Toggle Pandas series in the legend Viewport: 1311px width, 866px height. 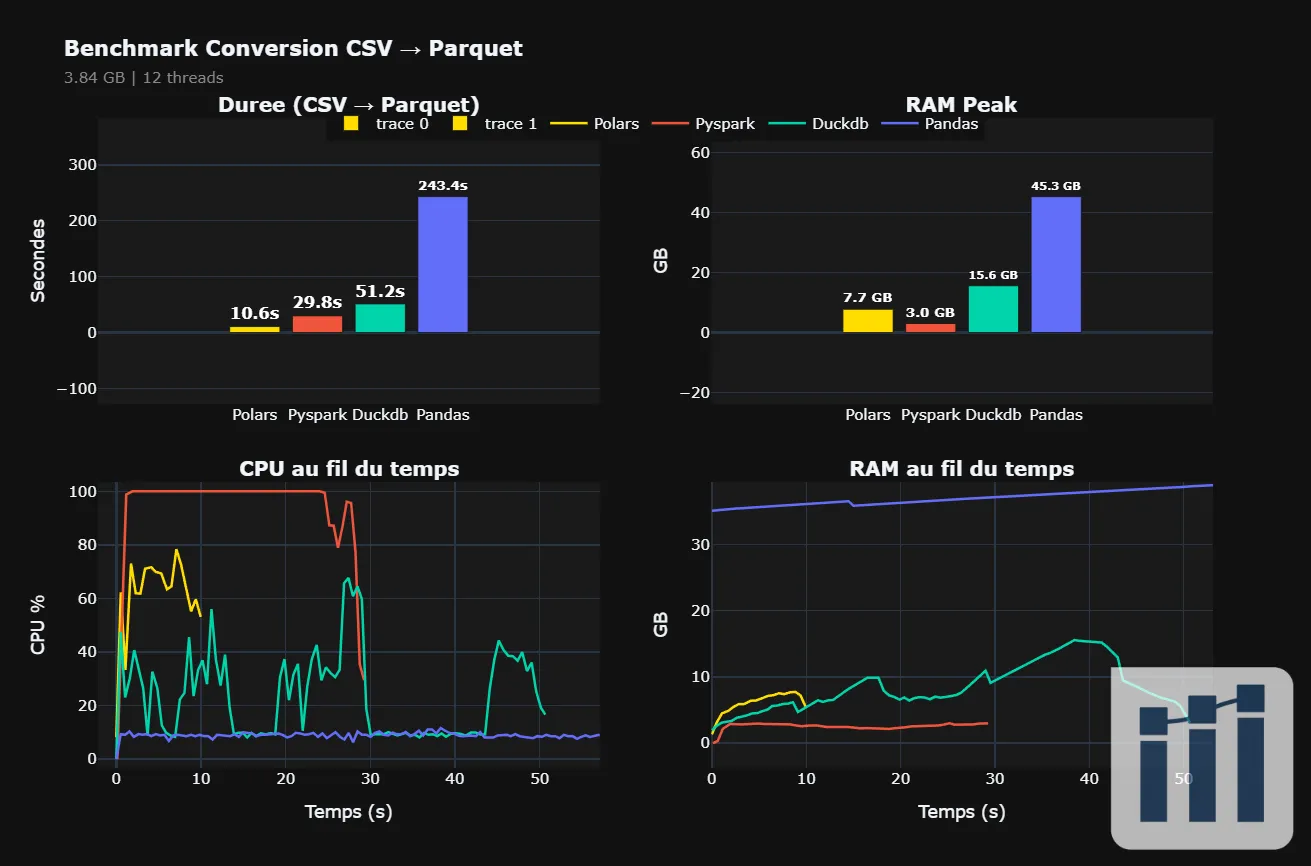[932, 124]
